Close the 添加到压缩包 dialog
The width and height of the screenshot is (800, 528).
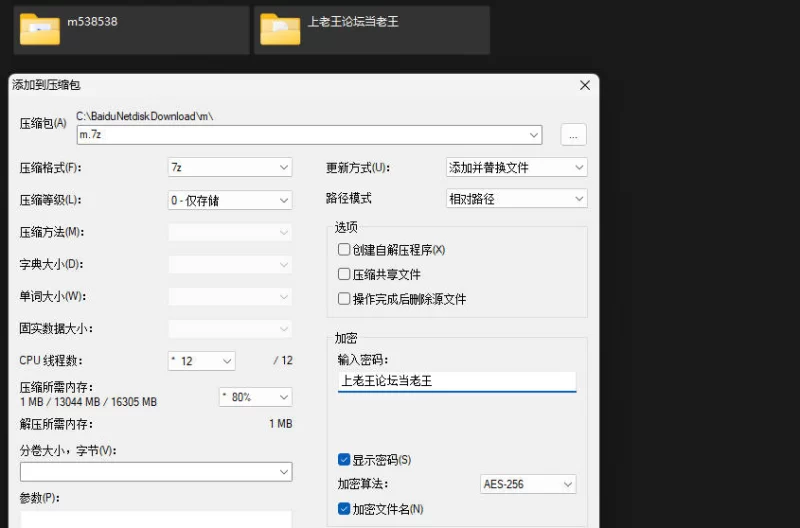click(x=585, y=85)
